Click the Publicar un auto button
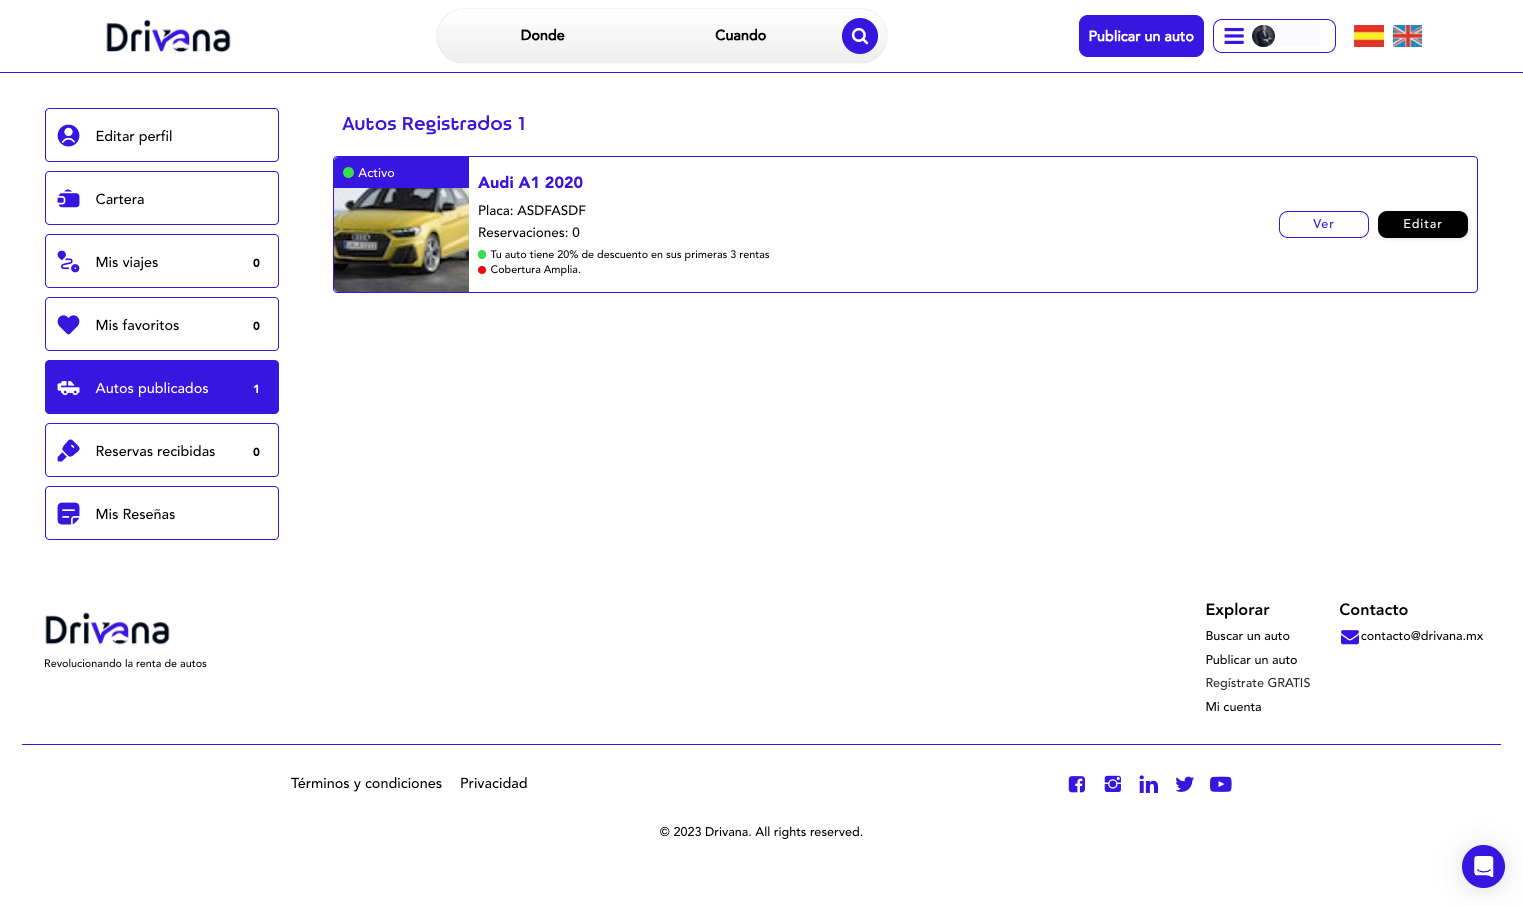 pos(1141,36)
